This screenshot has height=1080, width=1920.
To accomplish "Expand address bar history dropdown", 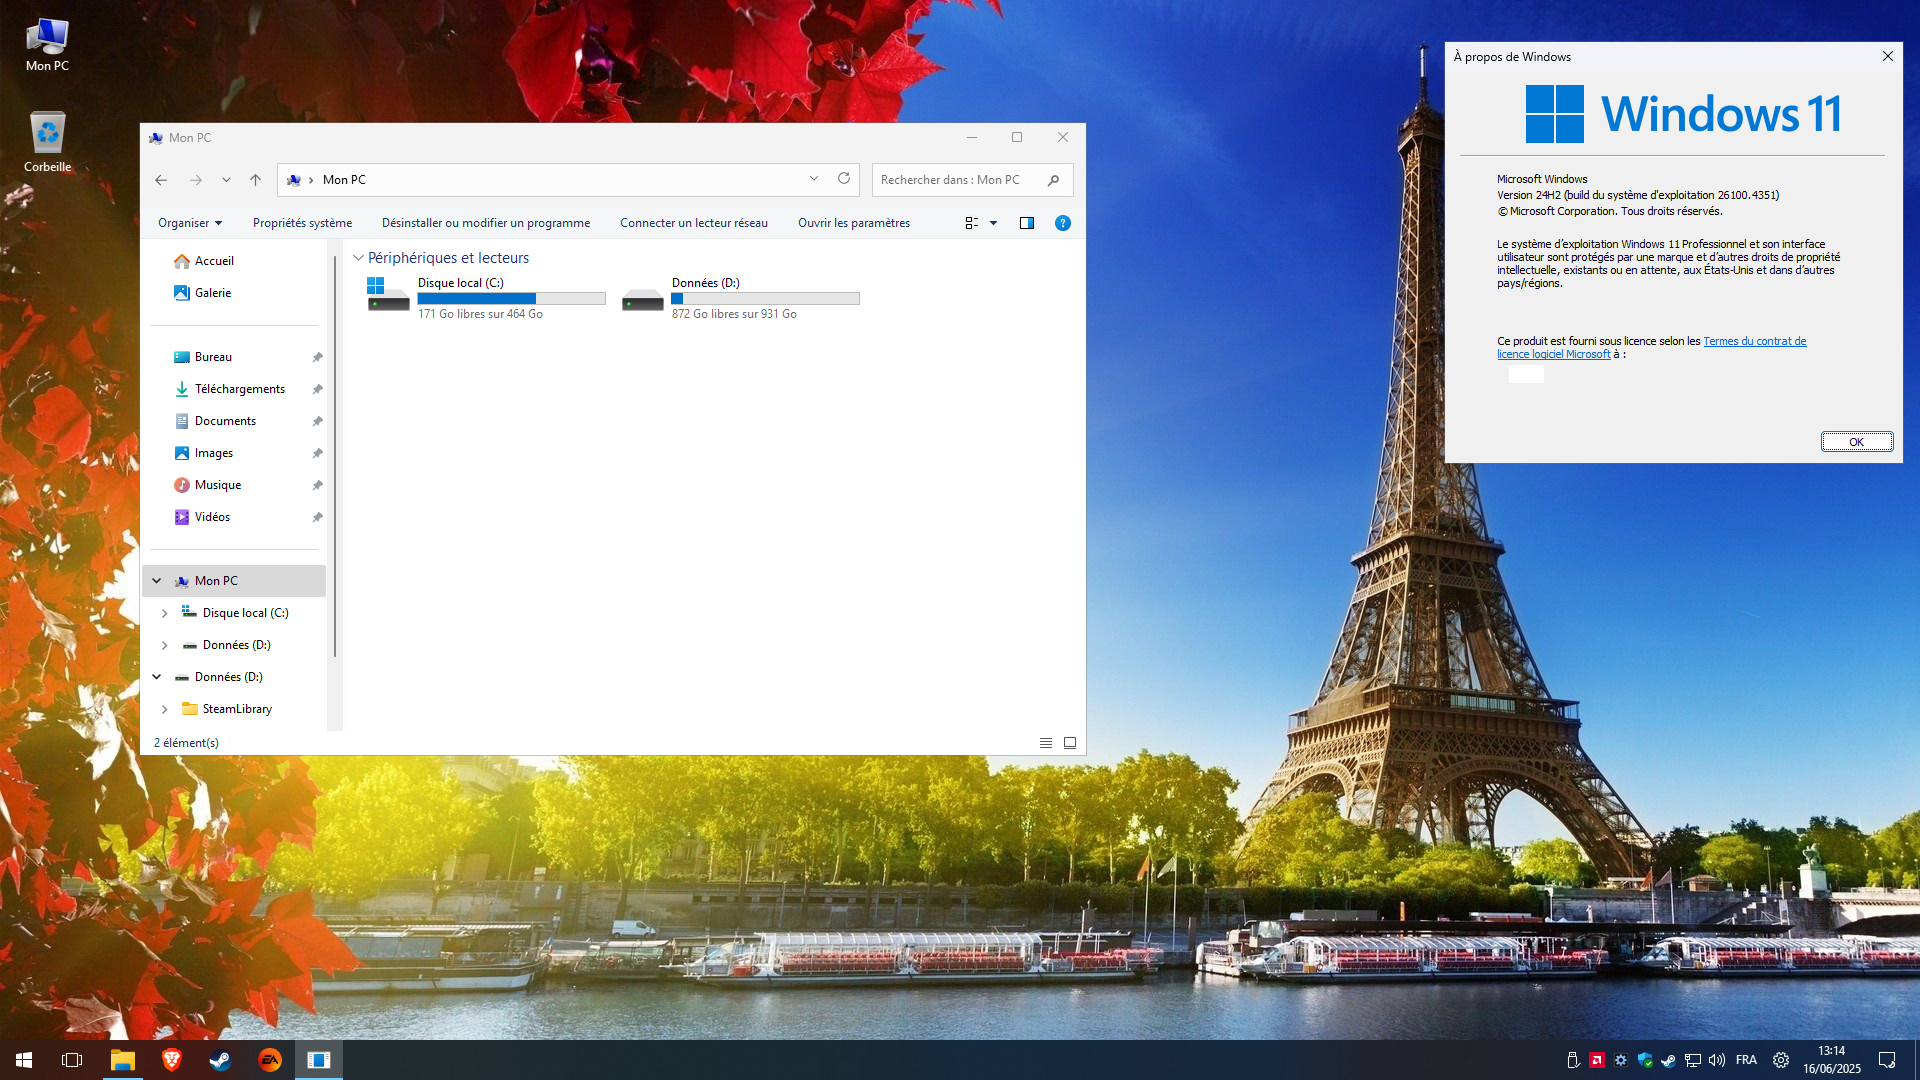I will 814,179.
